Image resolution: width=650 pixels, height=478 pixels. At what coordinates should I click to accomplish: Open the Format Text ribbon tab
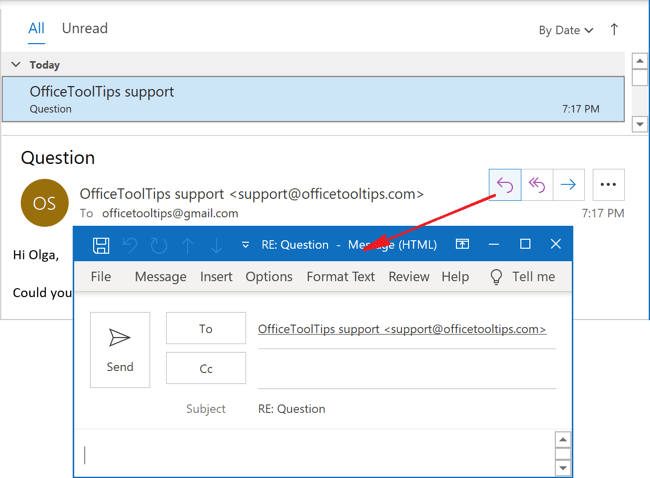[x=340, y=277]
